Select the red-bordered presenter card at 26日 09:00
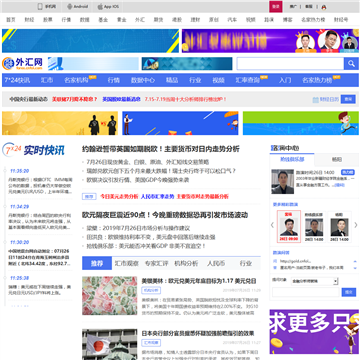 (x=289, y=227)
